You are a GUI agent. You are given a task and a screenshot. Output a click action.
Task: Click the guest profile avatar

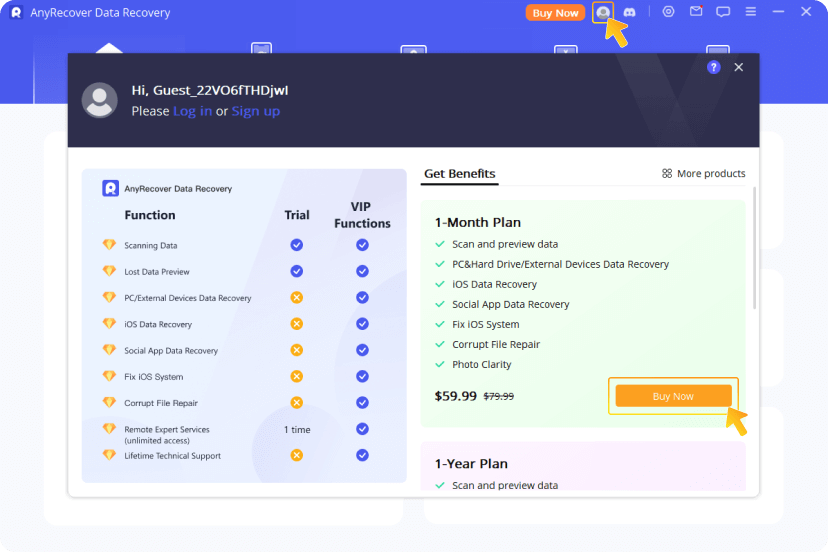coord(100,100)
